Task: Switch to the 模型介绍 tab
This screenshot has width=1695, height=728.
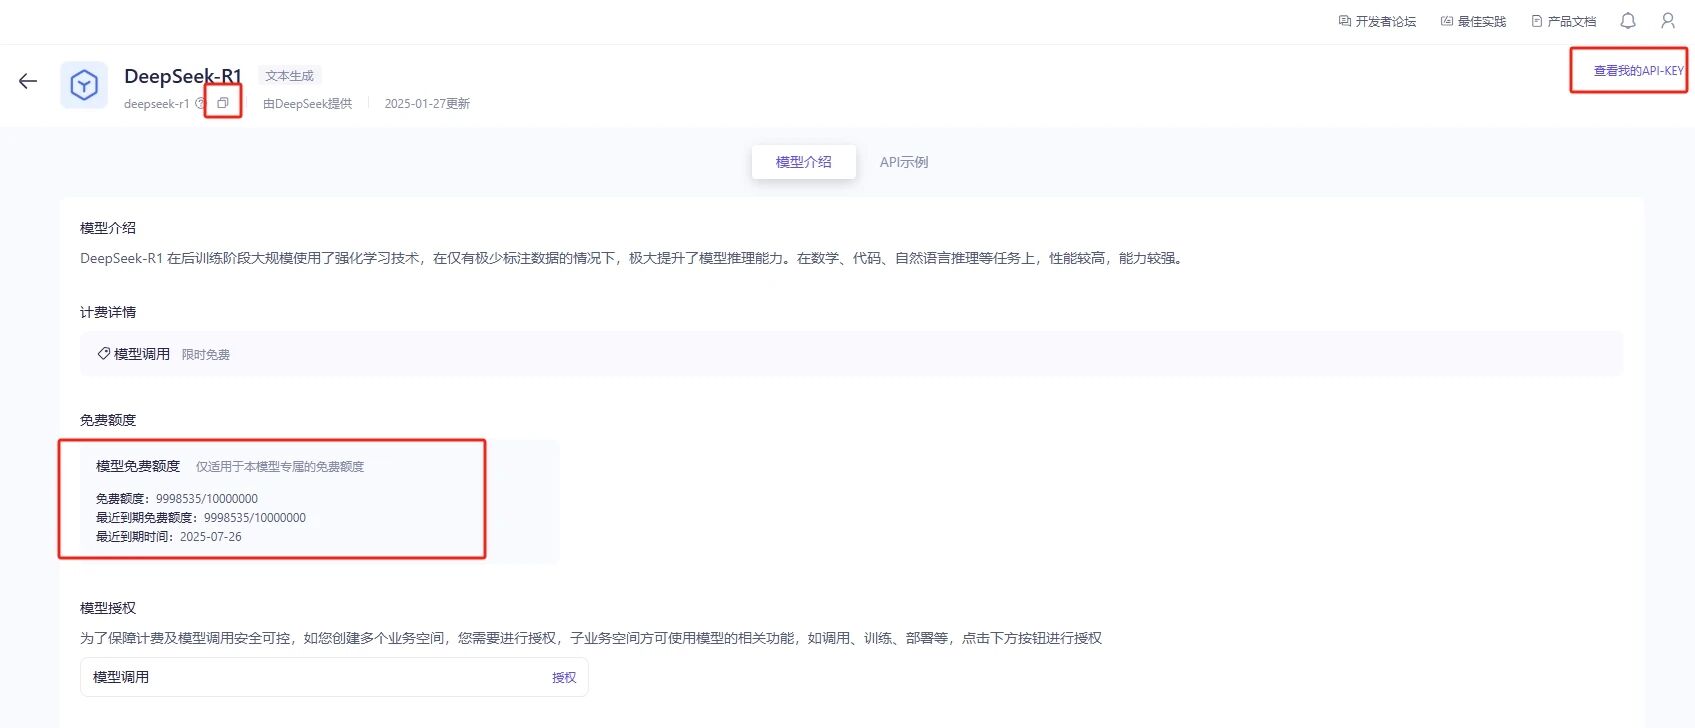Action: click(x=803, y=162)
